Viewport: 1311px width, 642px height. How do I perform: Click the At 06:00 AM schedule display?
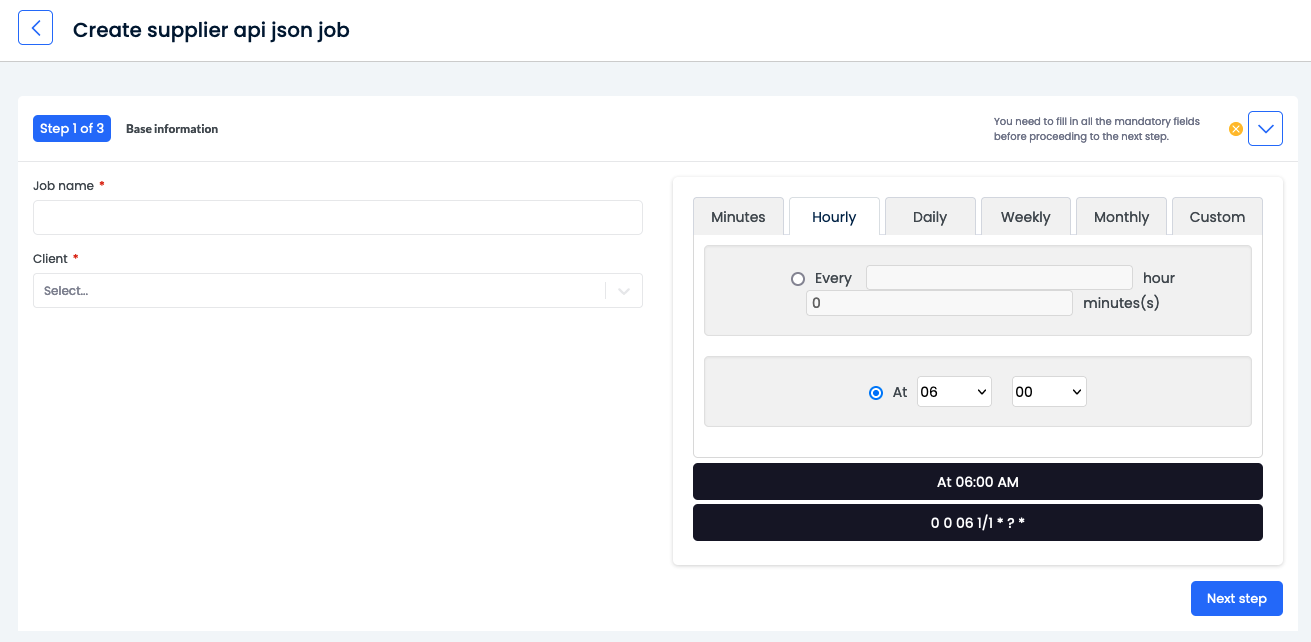pyautogui.click(x=978, y=481)
